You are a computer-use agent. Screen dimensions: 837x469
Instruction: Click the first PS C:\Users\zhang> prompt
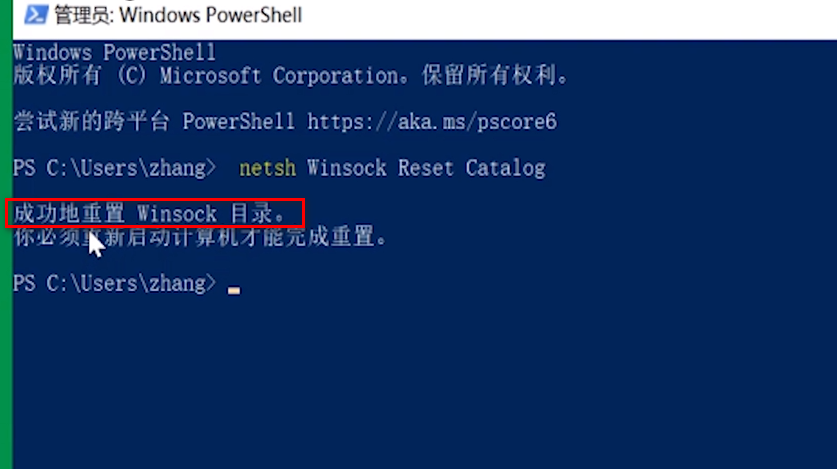click(115, 168)
